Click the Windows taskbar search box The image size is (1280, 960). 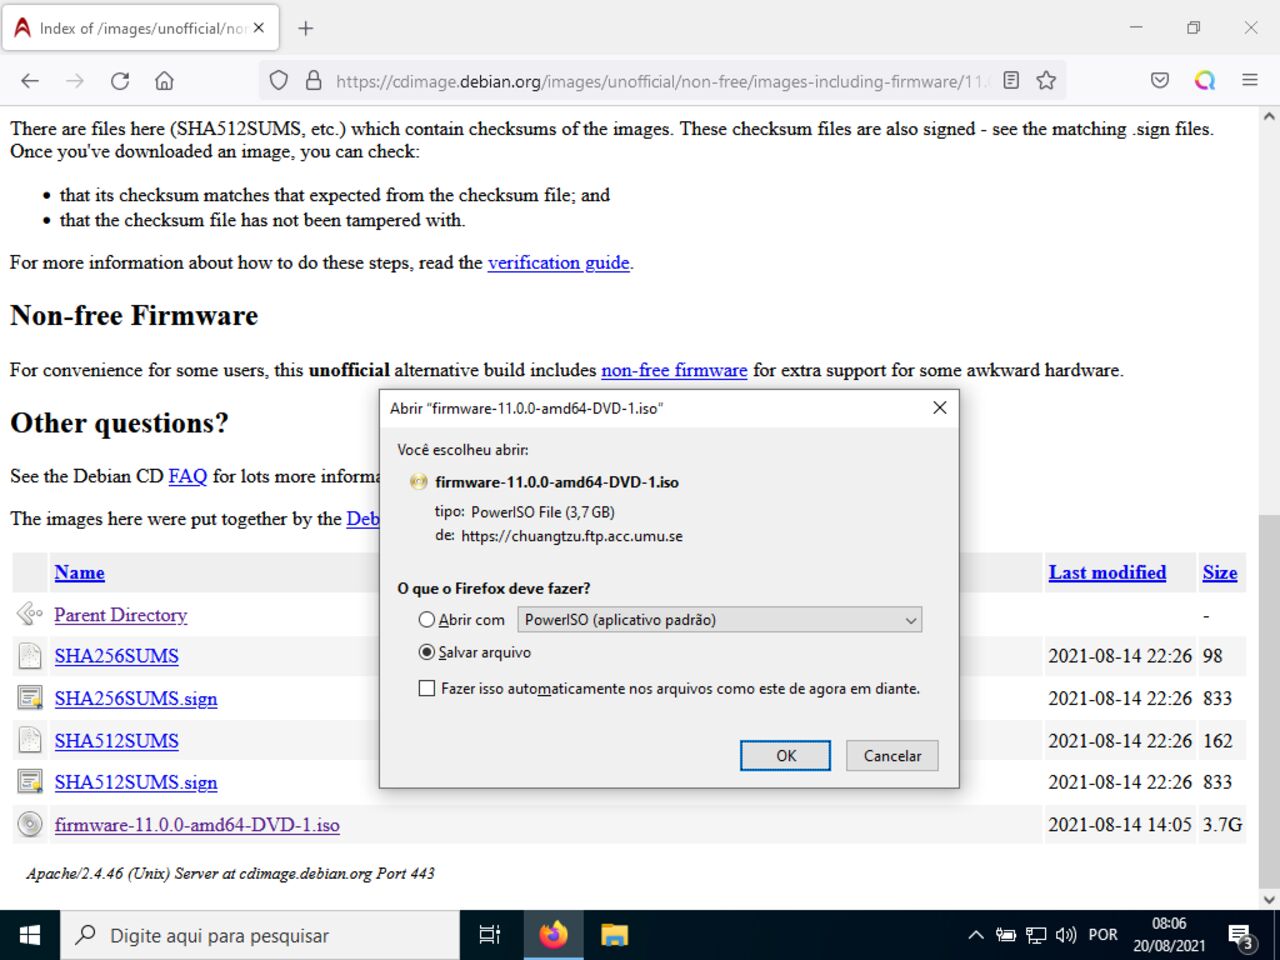click(x=260, y=935)
